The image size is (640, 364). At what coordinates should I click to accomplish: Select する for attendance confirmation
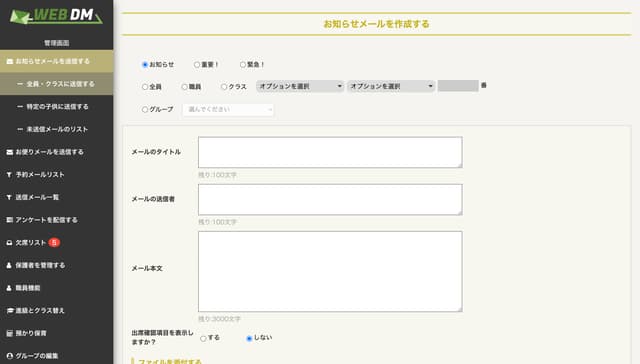pyautogui.click(x=203, y=338)
